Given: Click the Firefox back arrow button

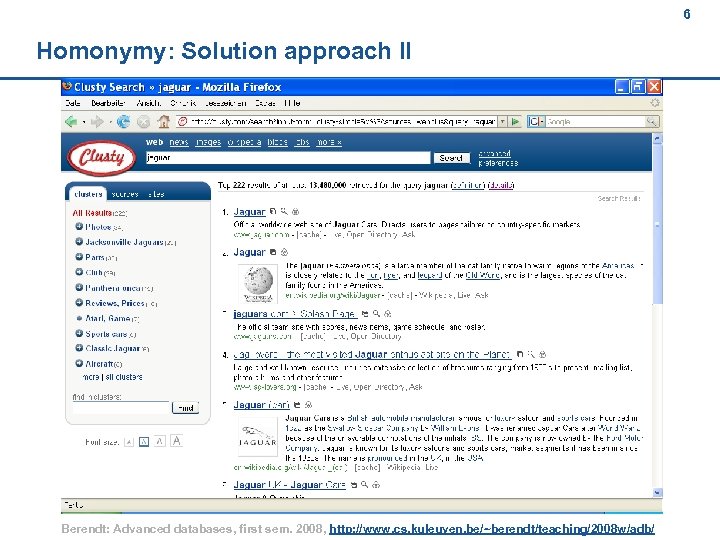Looking at the screenshot, I should [71, 122].
